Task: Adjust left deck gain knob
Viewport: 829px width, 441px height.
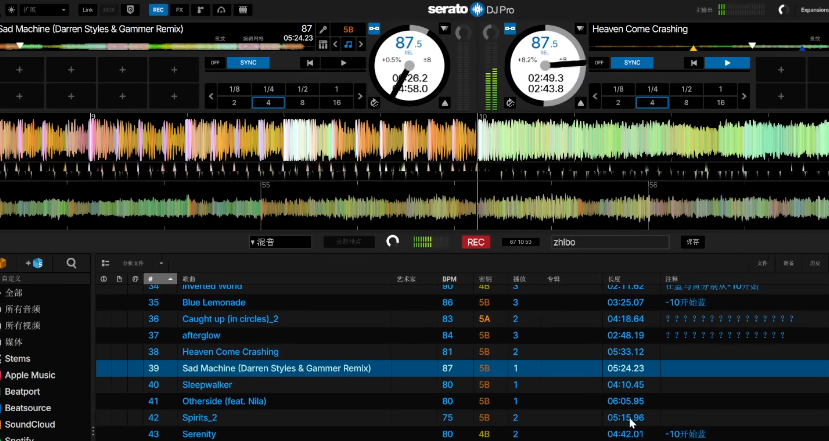Action: pyautogui.click(x=463, y=33)
